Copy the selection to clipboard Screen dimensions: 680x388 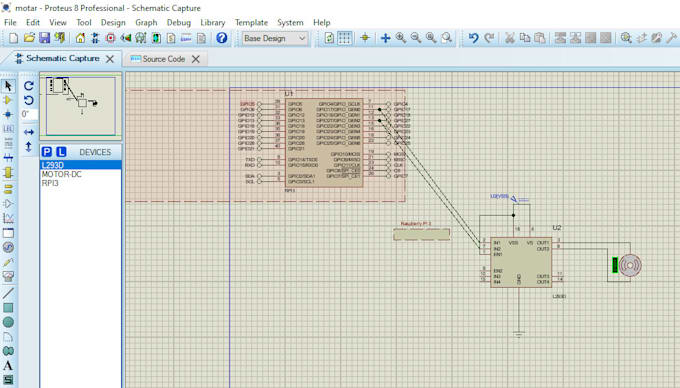pyautogui.click(x=525, y=38)
